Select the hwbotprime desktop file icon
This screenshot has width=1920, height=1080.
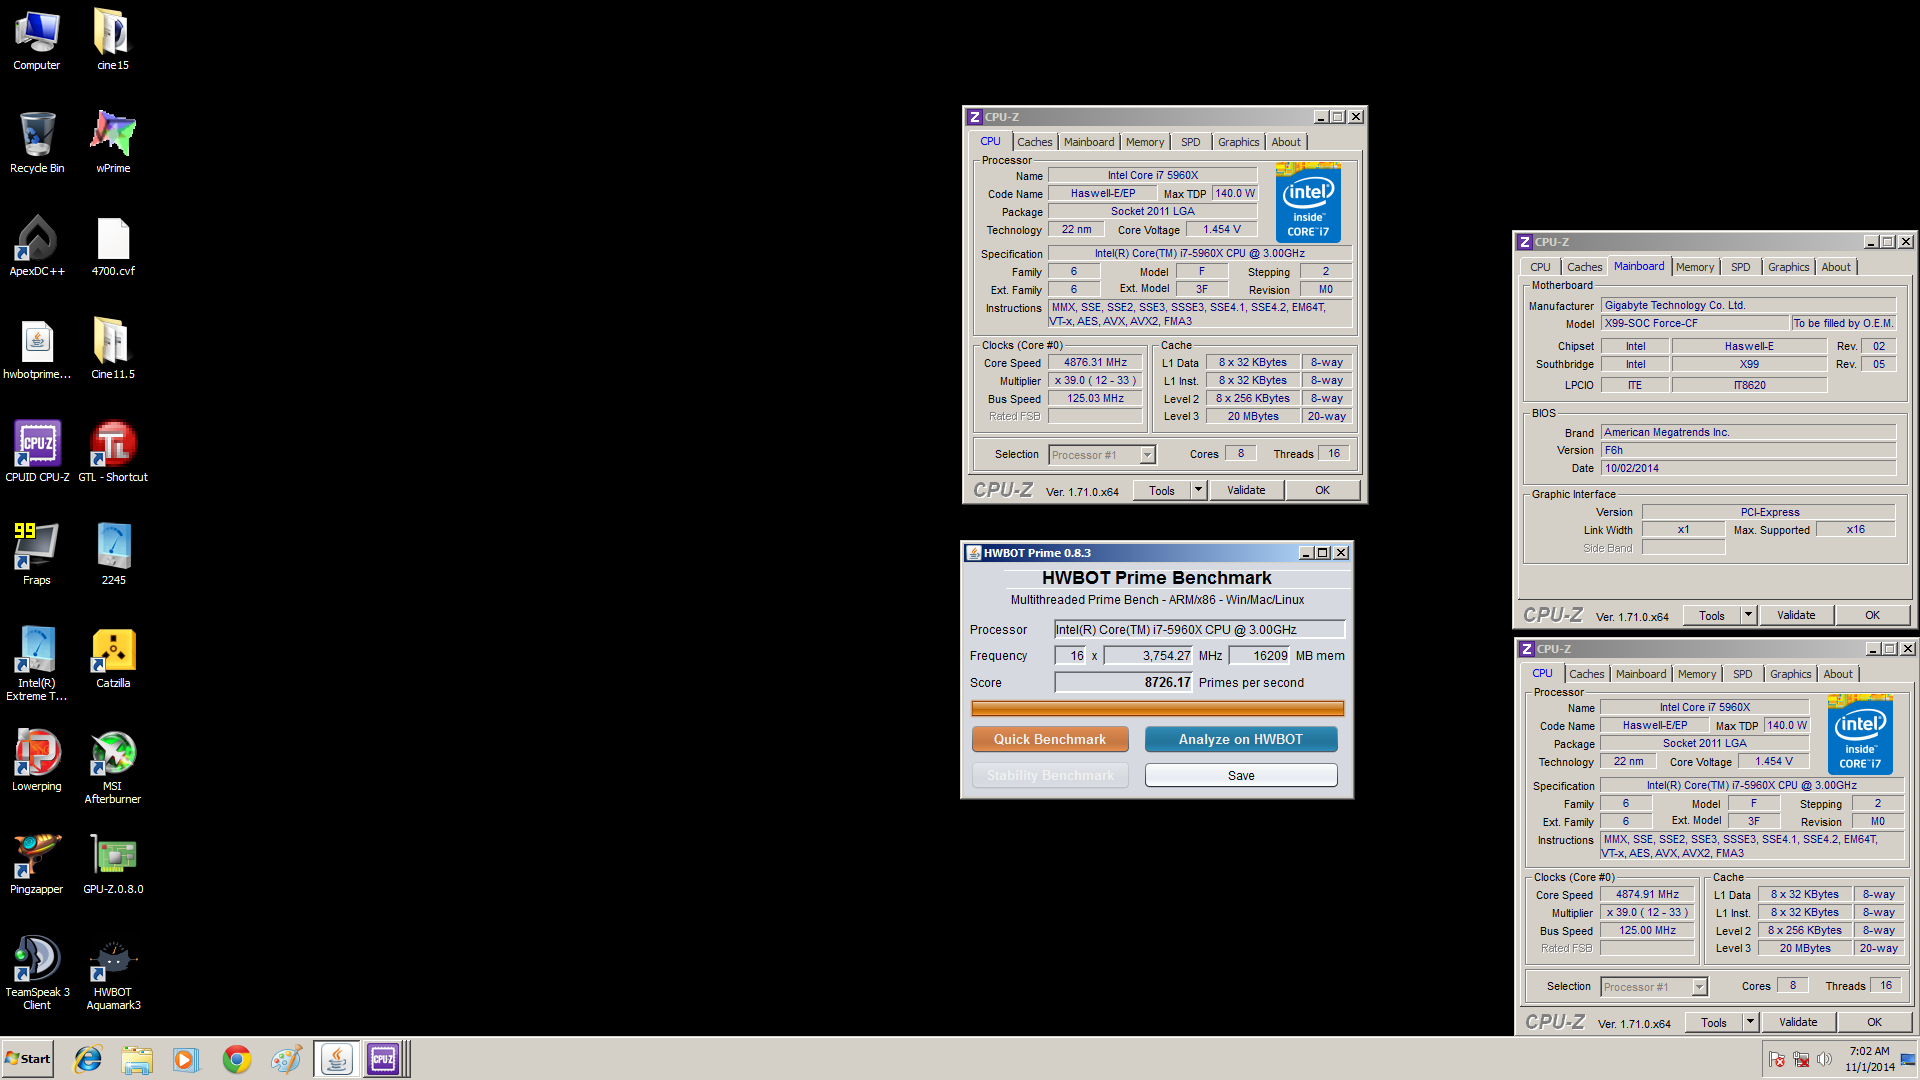(37, 350)
